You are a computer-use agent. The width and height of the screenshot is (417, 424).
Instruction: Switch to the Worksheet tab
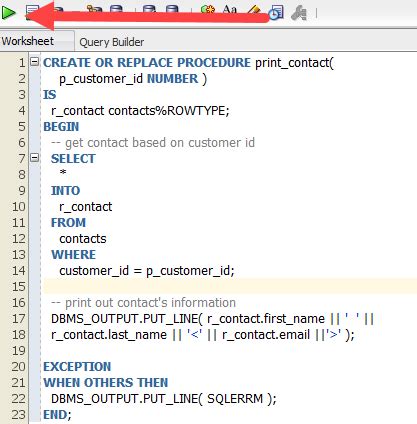tap(28, 41)
